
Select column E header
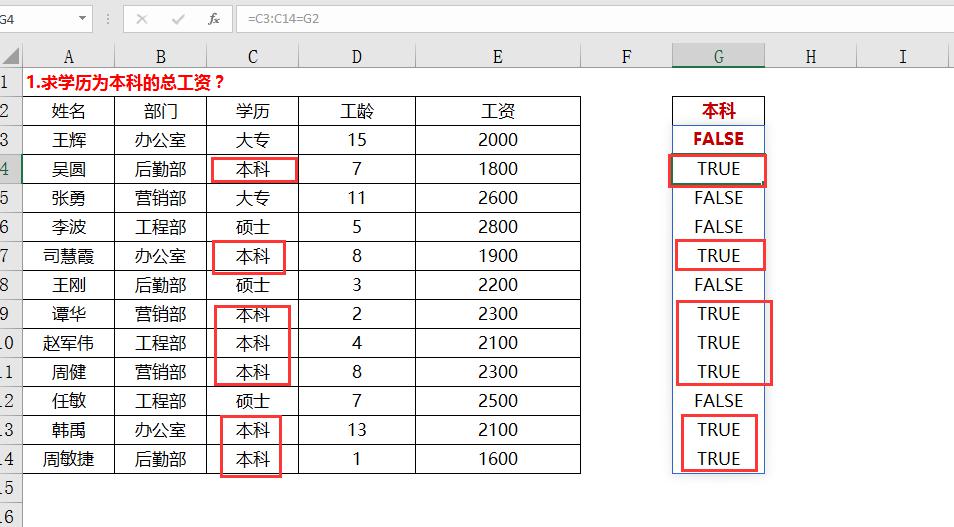[498, 57]
